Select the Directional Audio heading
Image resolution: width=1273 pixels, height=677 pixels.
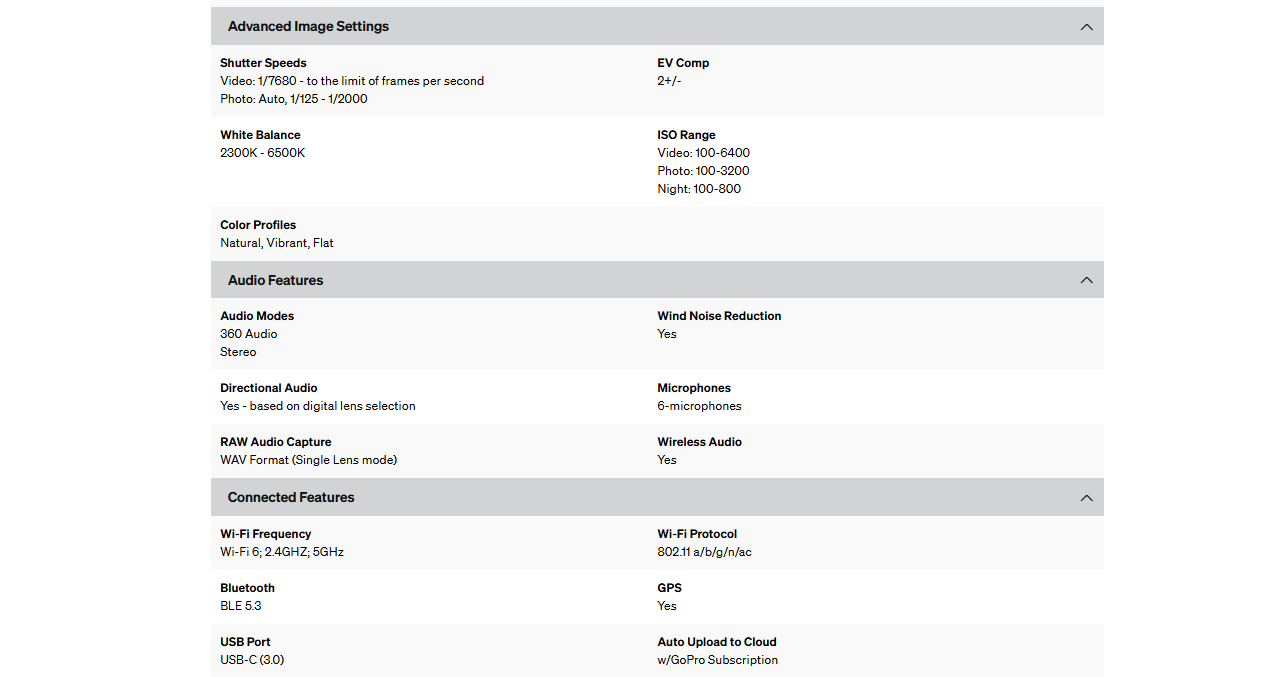(x=269, y=388)
